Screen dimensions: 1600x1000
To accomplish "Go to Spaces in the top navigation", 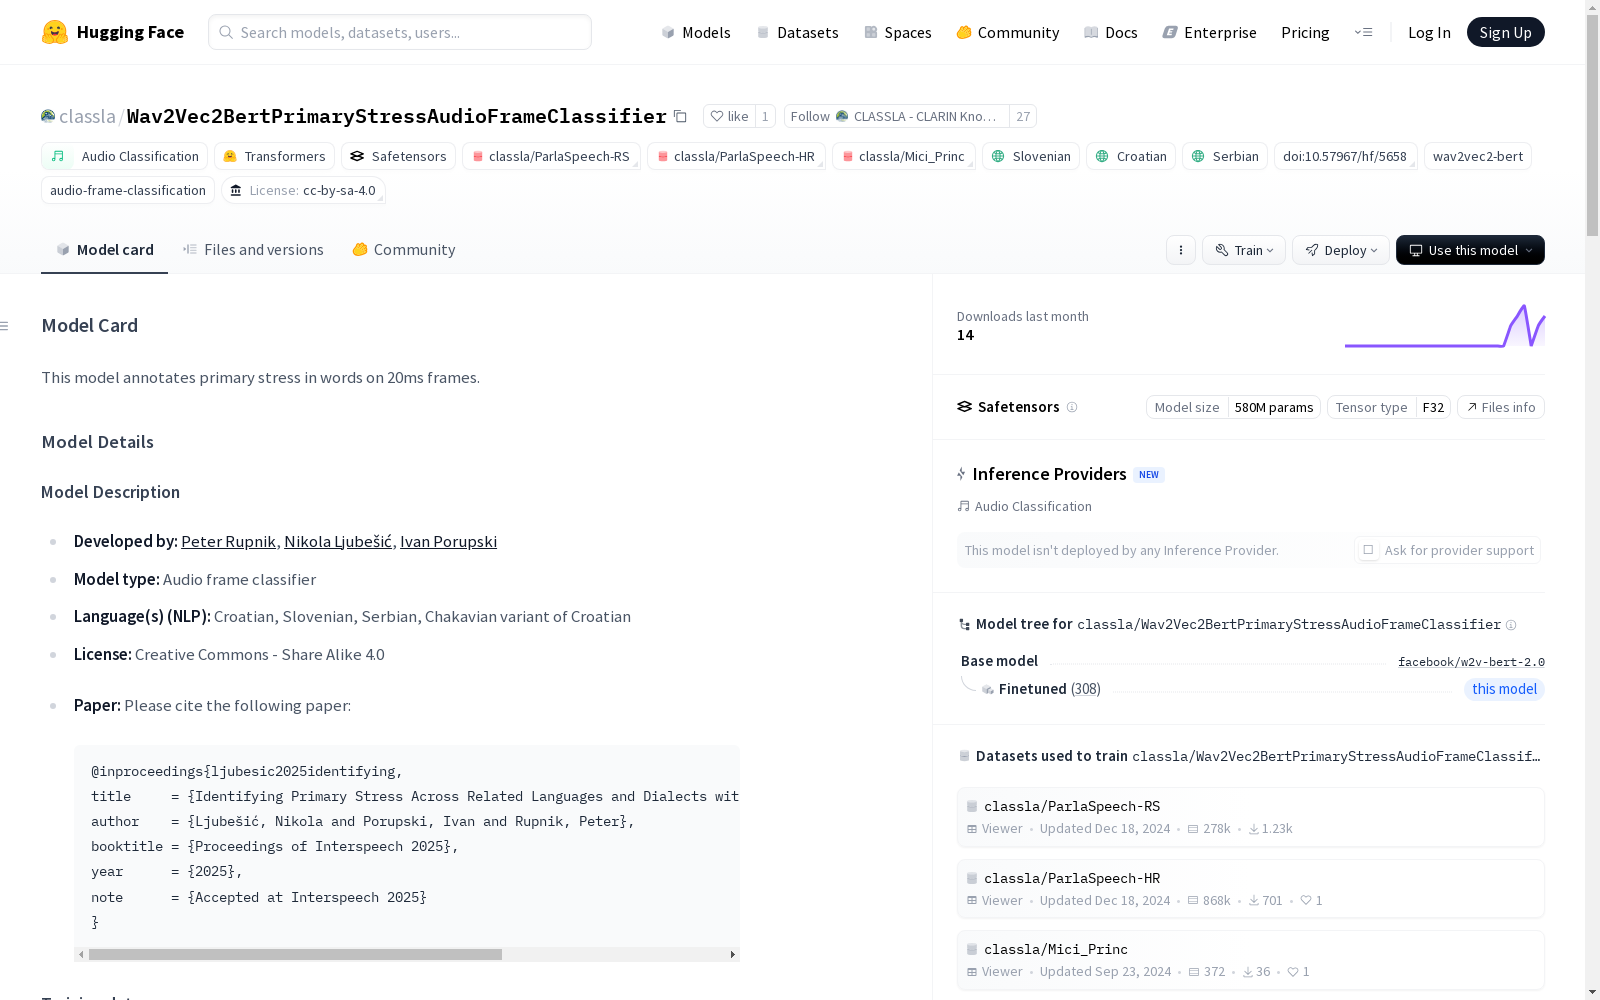I will 898,32.
